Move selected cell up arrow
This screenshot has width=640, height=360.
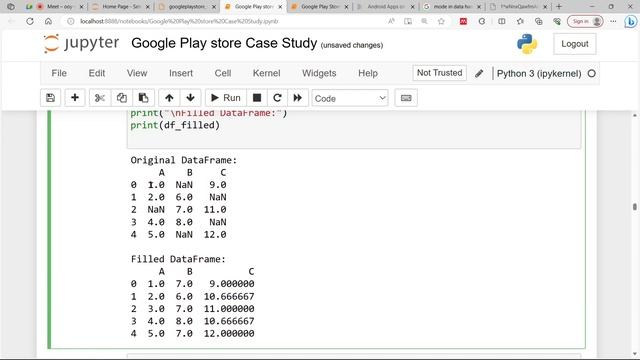[x=169, y=98]
